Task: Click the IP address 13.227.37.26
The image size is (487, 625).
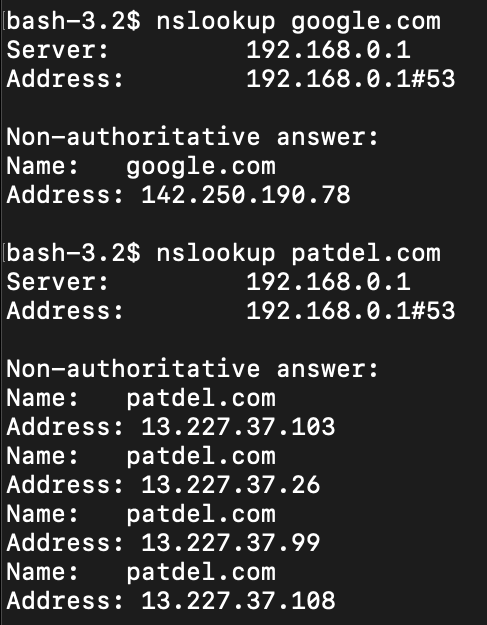Action: (x=231, y=485)
